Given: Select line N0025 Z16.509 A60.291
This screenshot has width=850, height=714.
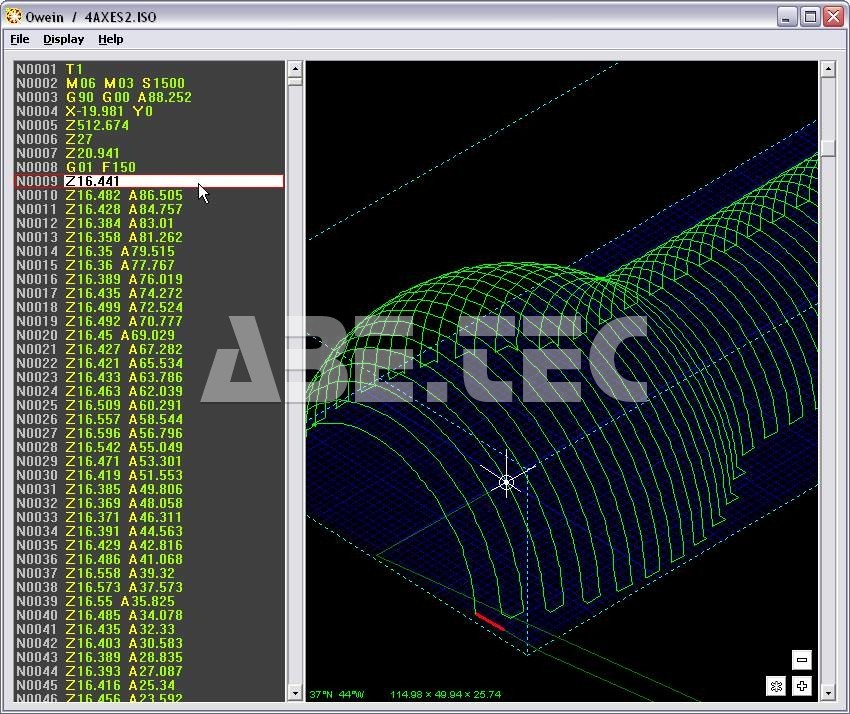Looking at the screenshot, I should pyautogui.click(x=149, y=405).
